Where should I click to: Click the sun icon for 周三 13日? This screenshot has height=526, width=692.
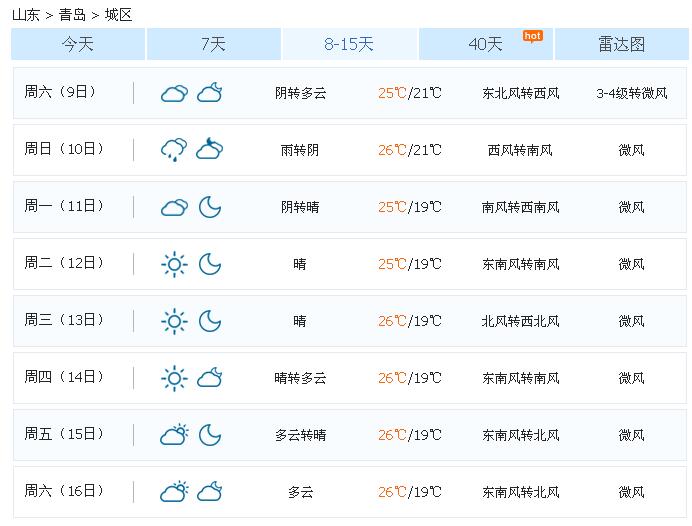click(174, 321)
